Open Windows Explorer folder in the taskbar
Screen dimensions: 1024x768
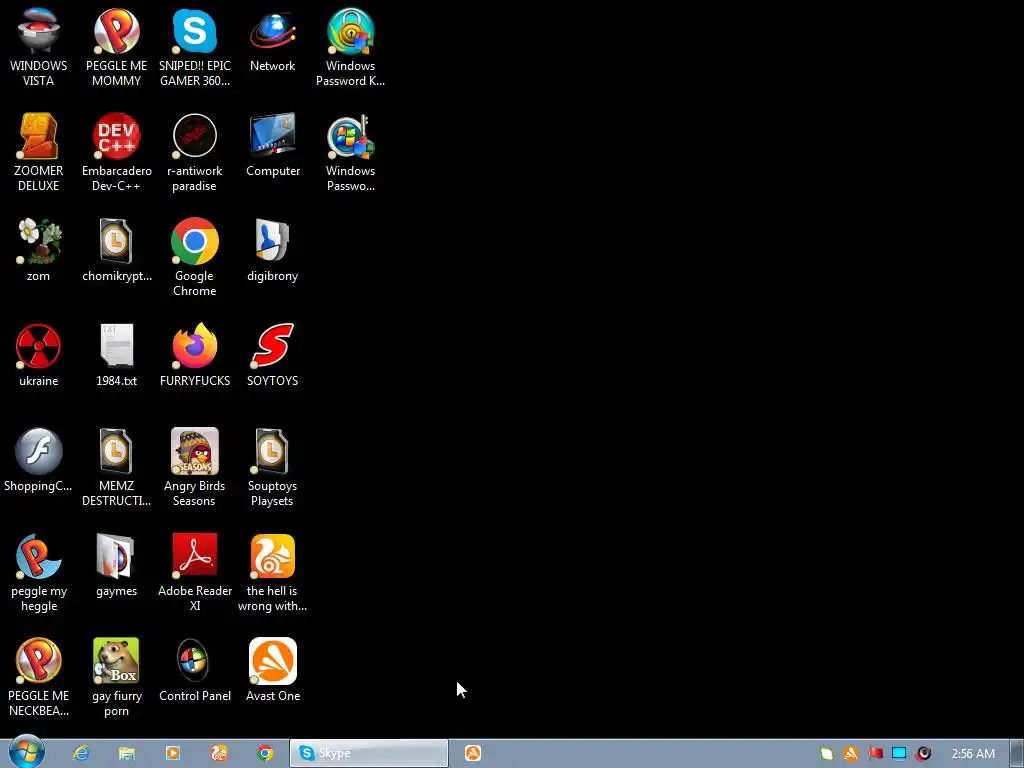click(x=127, y=753)
